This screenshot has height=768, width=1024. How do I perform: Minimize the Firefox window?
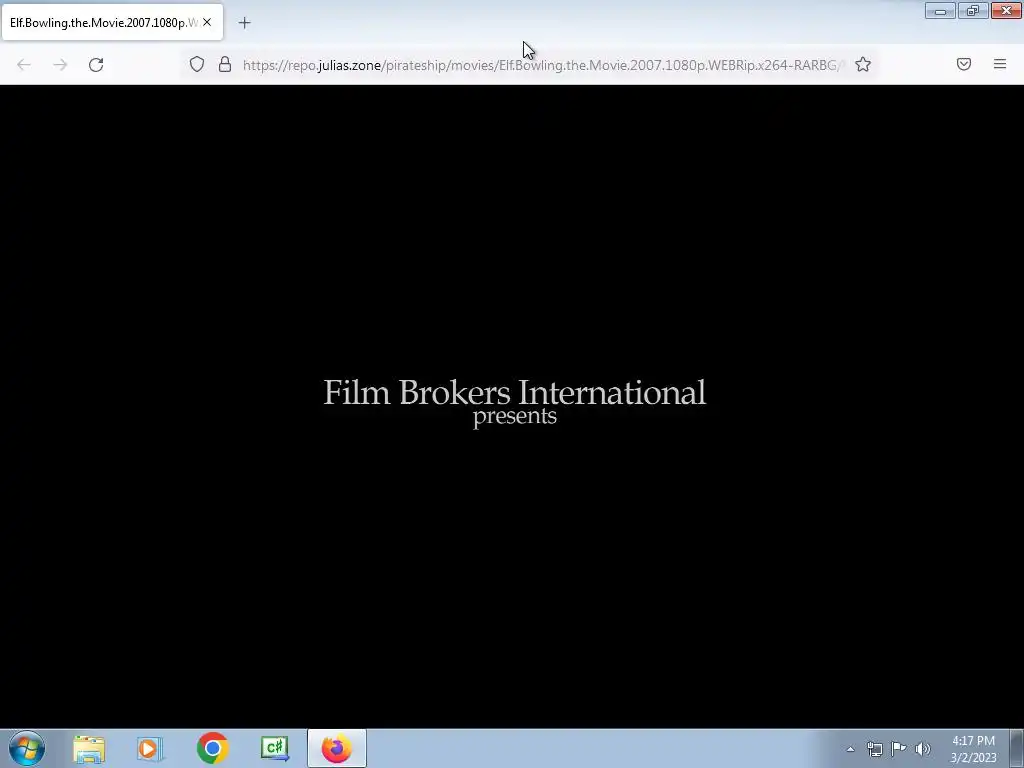pyautogui.click(x=940, y=10)
